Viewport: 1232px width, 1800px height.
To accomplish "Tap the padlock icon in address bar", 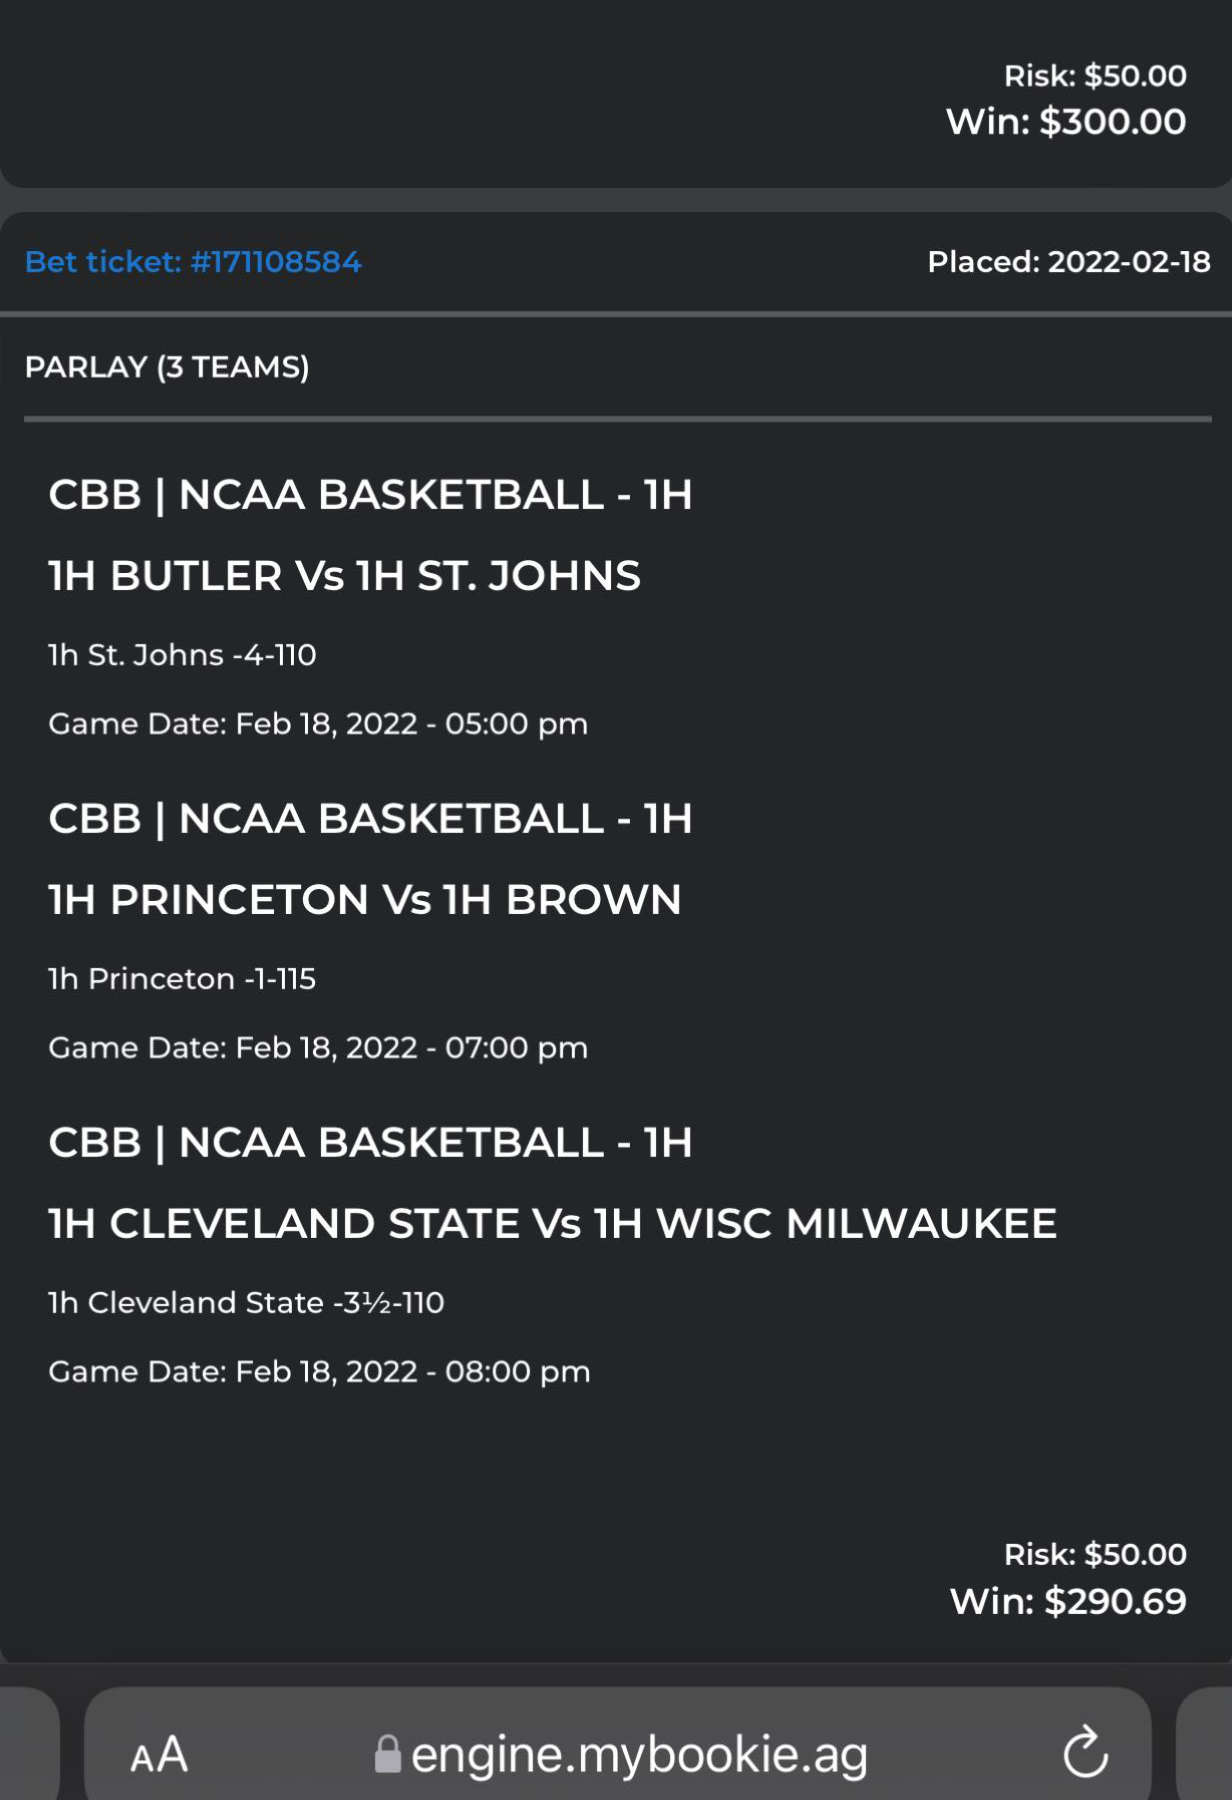I will pyautogui.click(x=387, y=1754).
